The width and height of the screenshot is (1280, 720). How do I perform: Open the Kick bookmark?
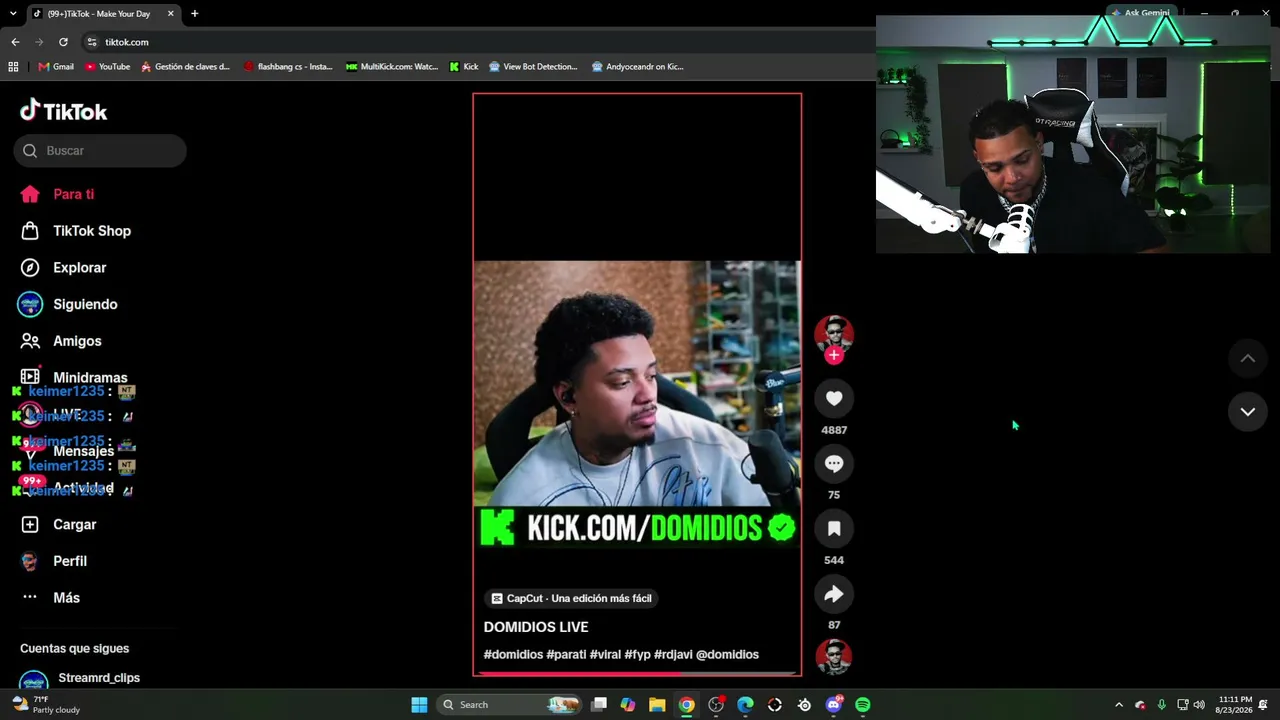pos(464,67)
